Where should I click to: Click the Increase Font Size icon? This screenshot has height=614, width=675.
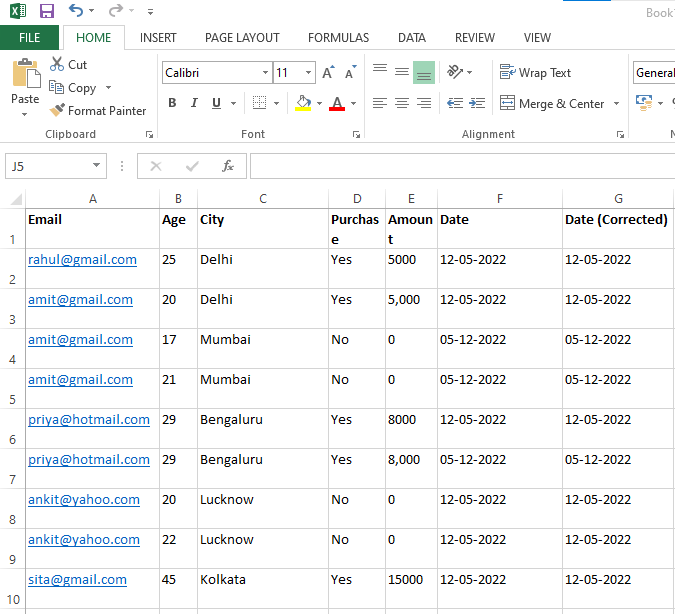pos(328,73)
